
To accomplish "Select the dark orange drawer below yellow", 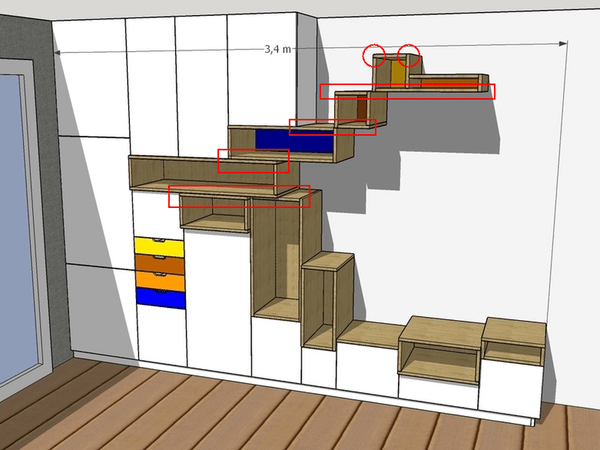I will click(x=159, y=263).
